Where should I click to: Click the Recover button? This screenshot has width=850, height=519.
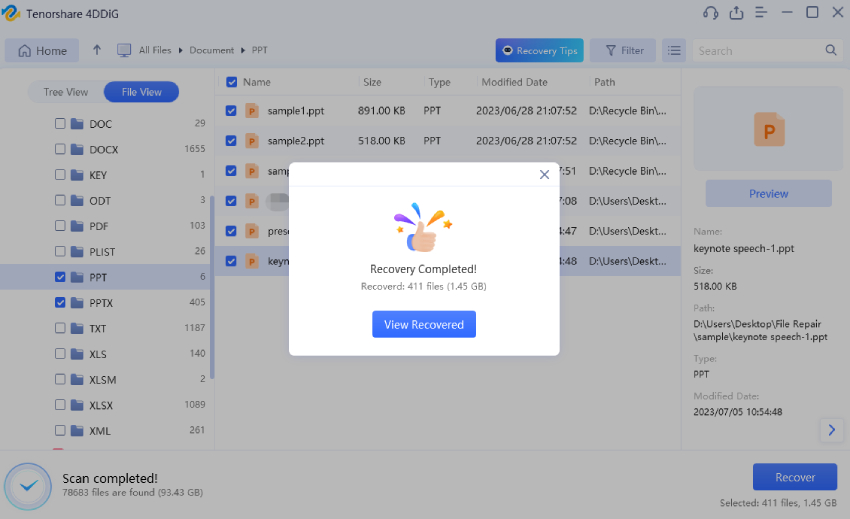click(795, 477)
